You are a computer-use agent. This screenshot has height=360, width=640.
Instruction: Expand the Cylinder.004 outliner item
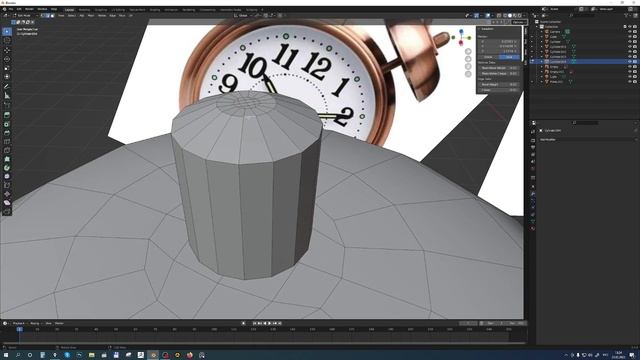tap(542, 62)
